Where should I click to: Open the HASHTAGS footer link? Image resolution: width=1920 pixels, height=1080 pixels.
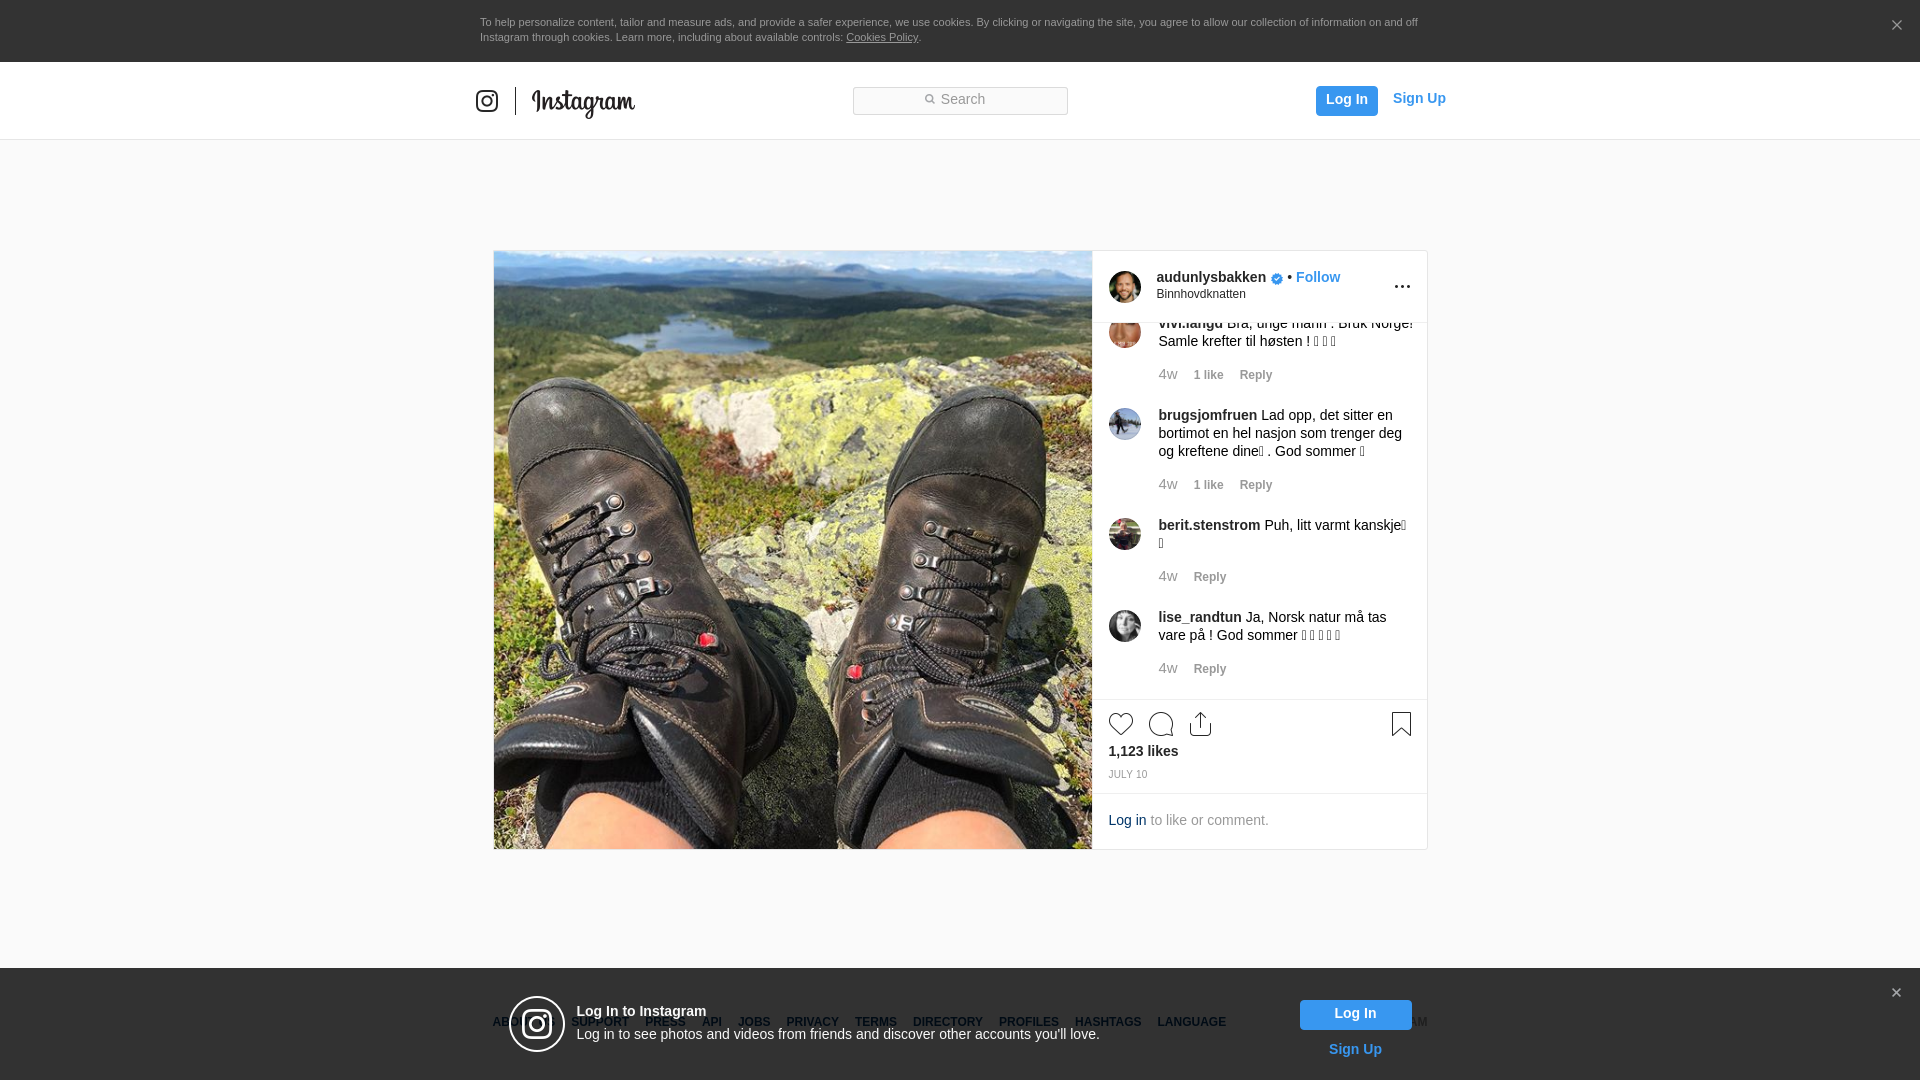[1108, 1022]
